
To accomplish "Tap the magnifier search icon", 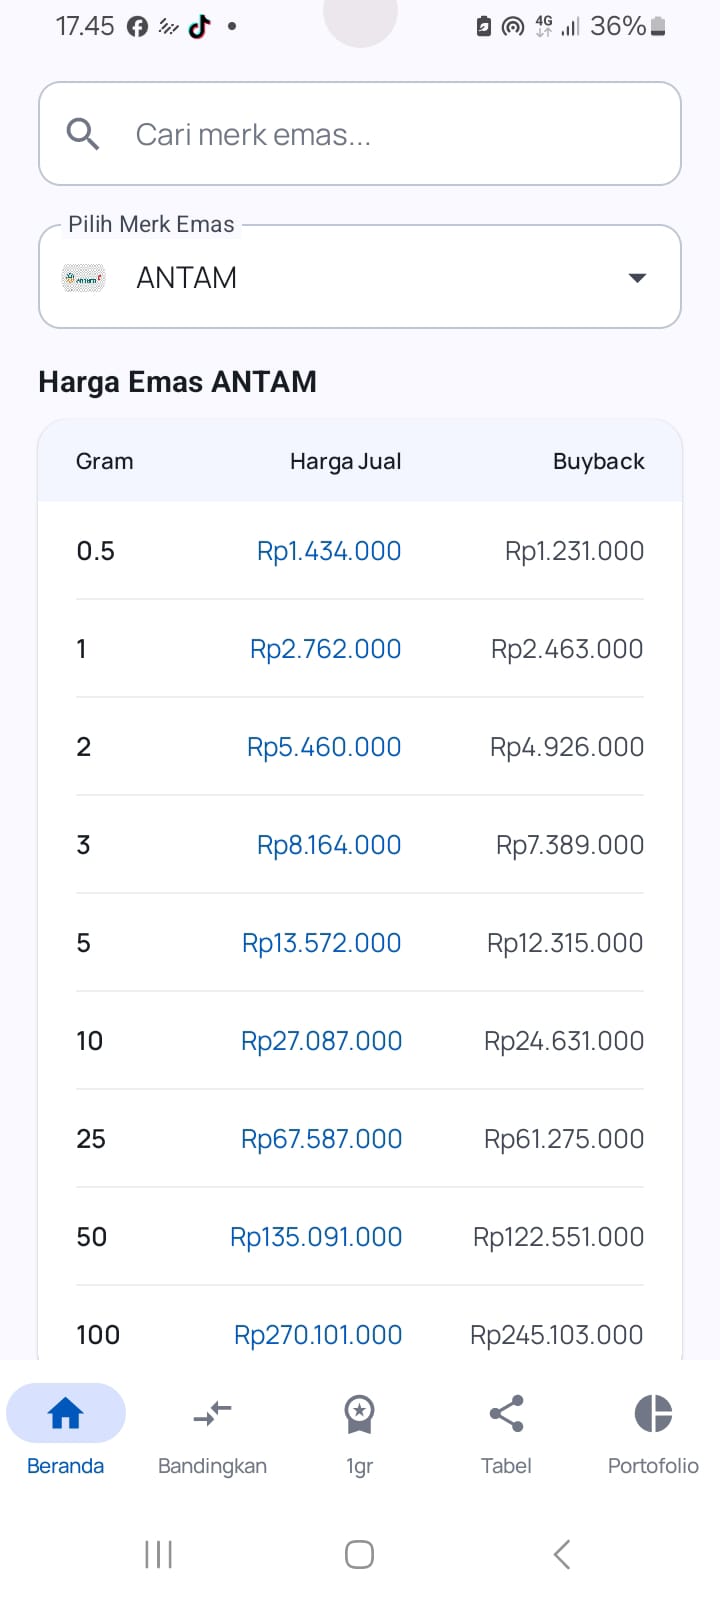I will 83,134.
